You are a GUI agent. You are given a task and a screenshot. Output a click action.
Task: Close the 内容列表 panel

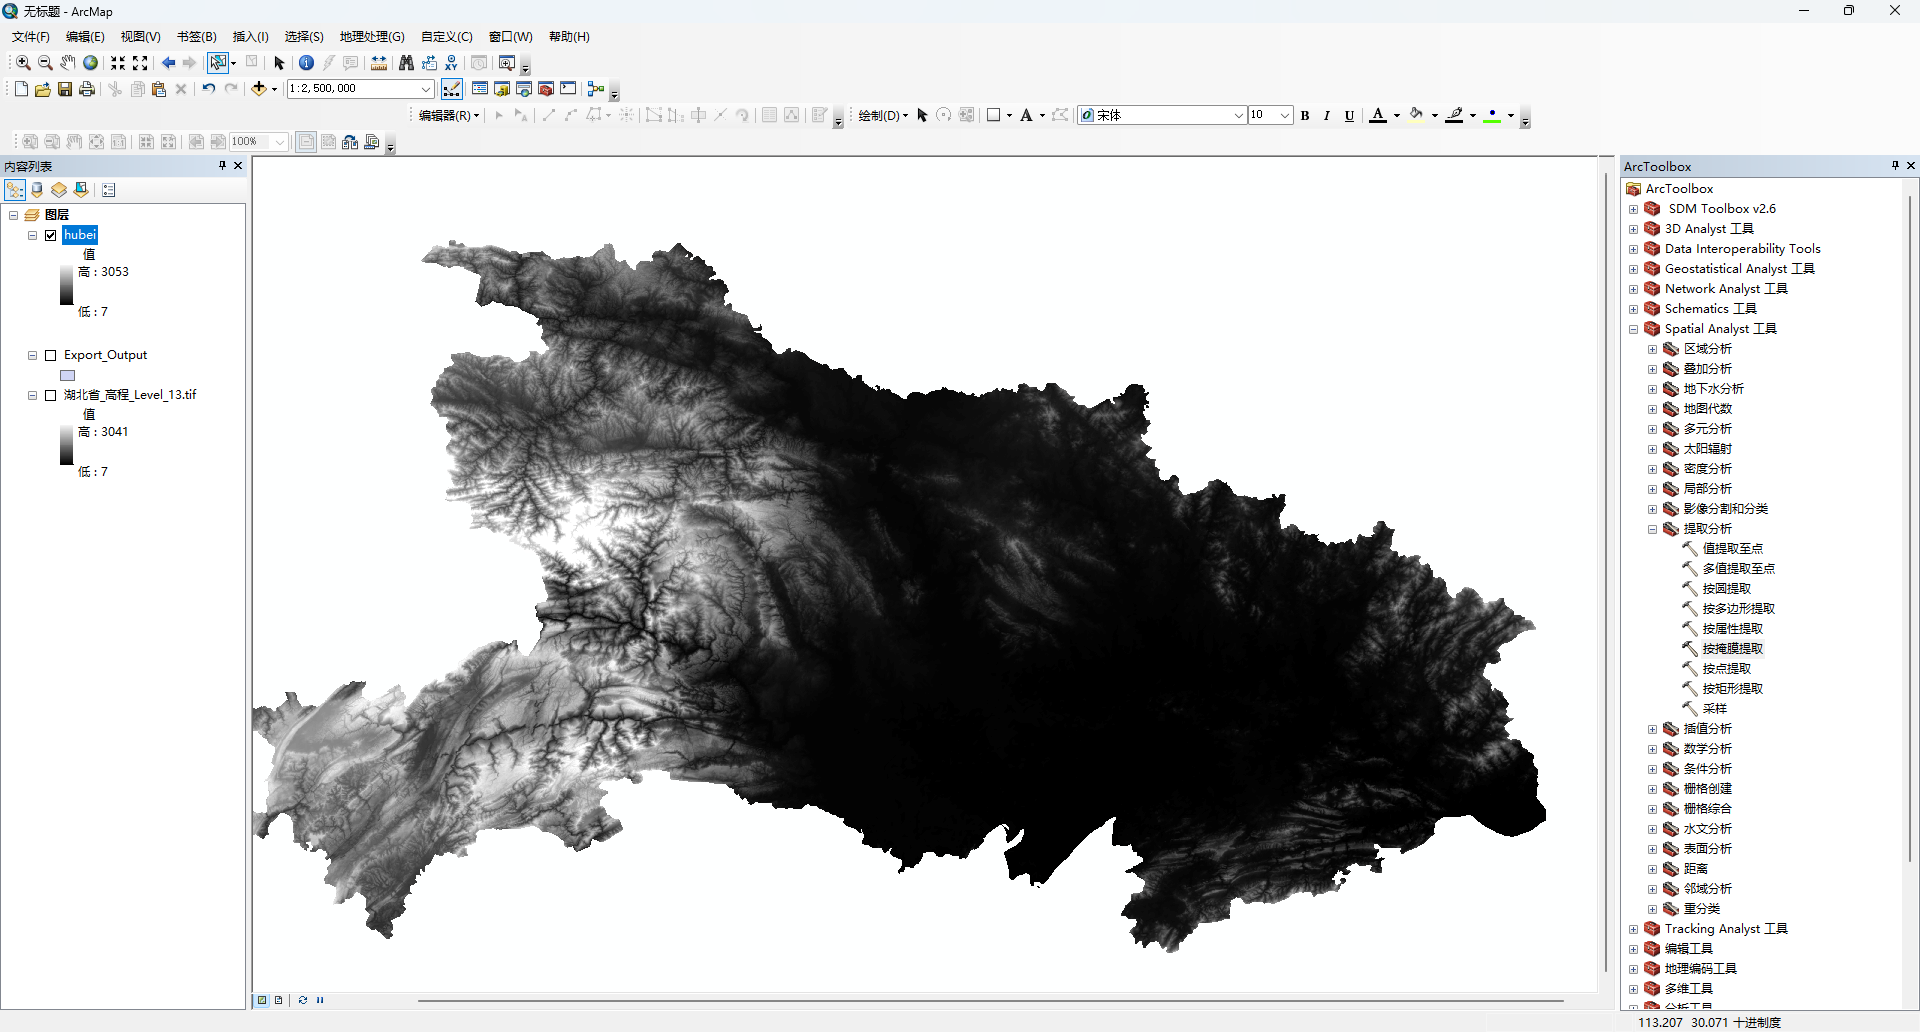coord(238,166)
